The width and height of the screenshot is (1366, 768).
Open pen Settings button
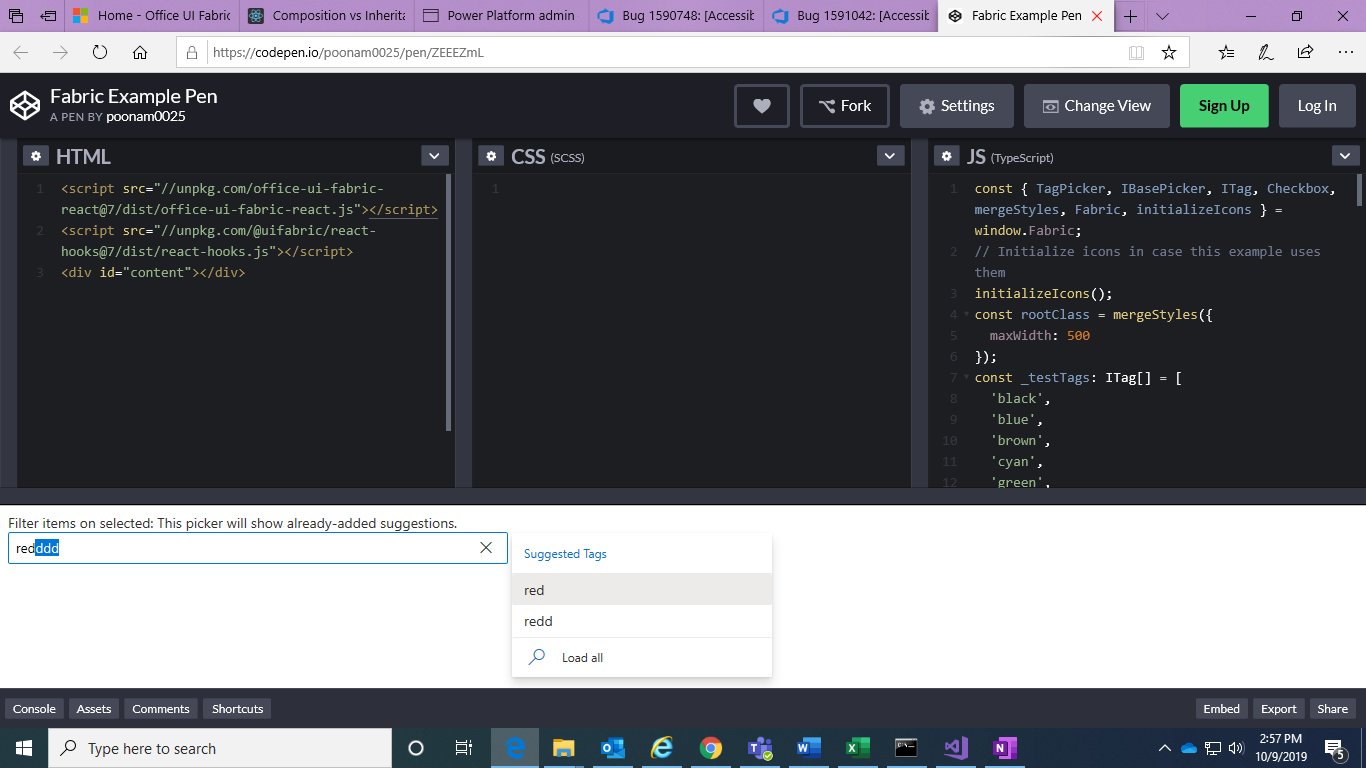(957, 106)
